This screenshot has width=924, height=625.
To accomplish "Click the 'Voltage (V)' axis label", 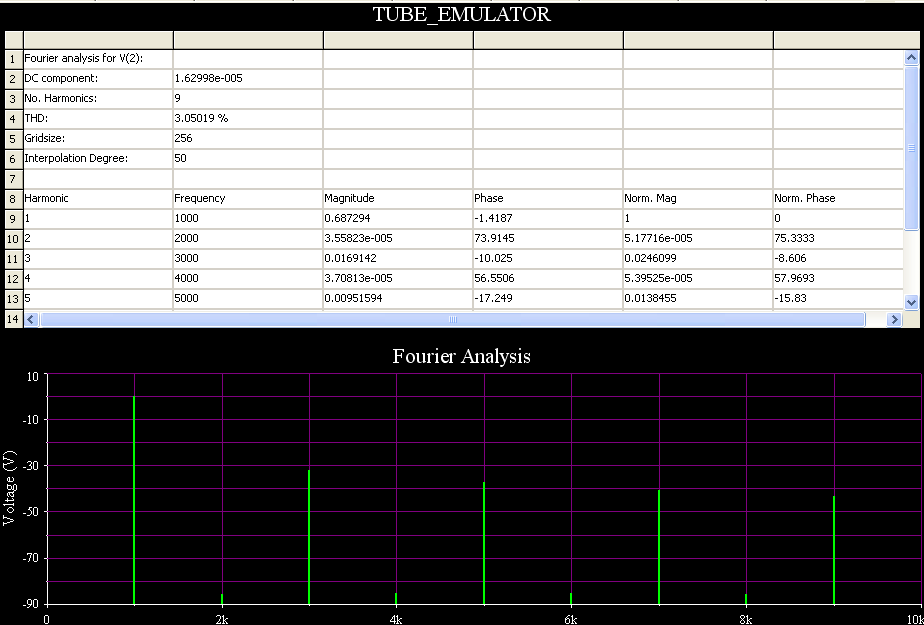I will tap(10, 488).
